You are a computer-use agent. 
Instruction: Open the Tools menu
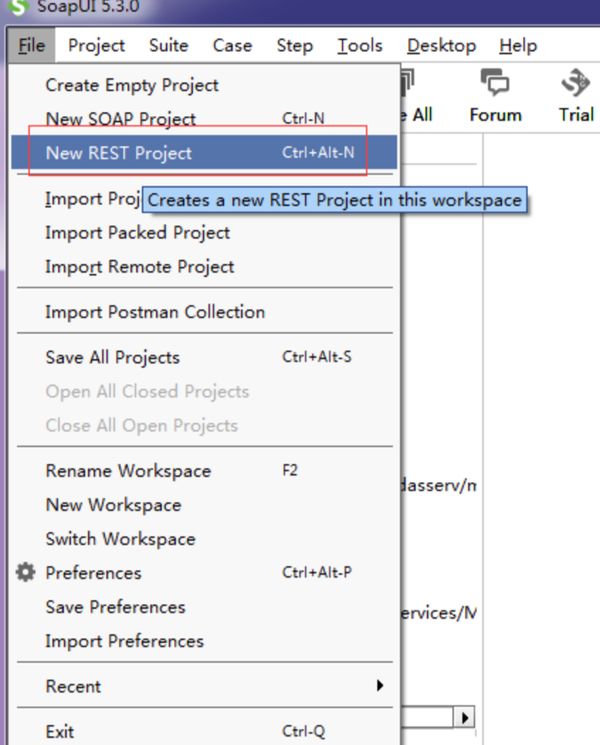tap(359, 46)
